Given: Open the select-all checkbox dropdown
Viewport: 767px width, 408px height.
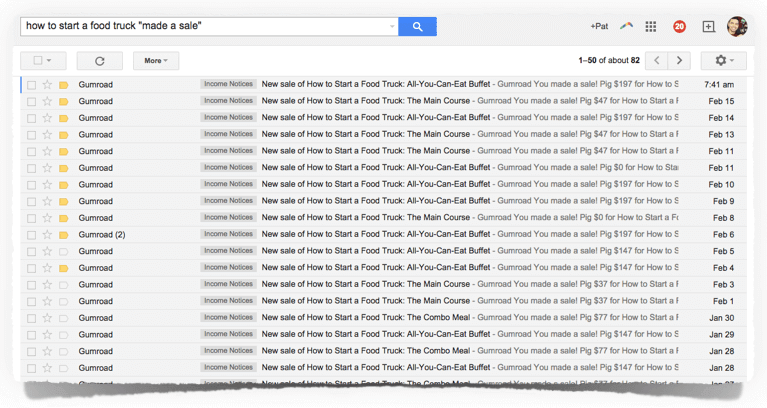Looking at the screenshot, I should [43, 61].
